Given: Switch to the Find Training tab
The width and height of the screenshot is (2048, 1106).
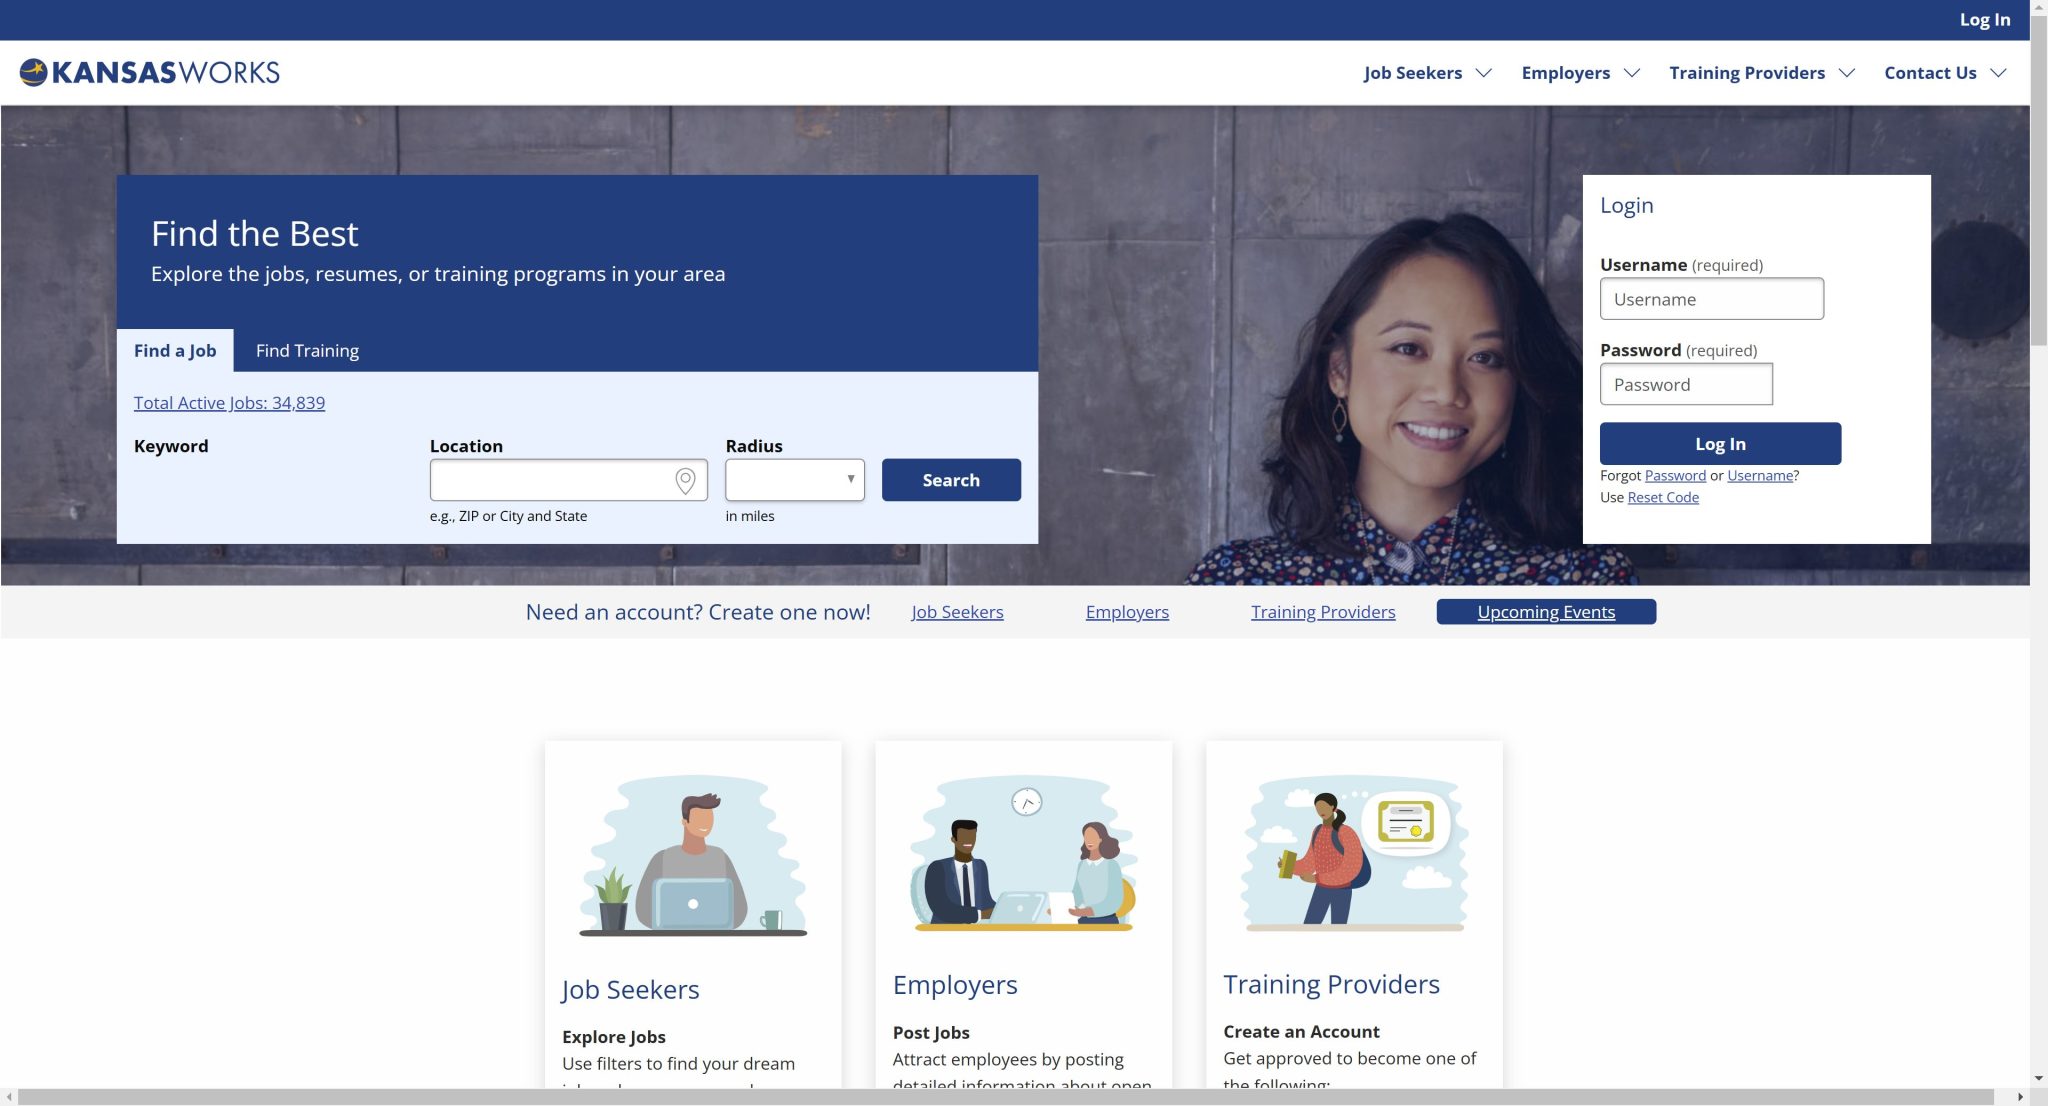Looking at the screenshot, I should 307,351.
